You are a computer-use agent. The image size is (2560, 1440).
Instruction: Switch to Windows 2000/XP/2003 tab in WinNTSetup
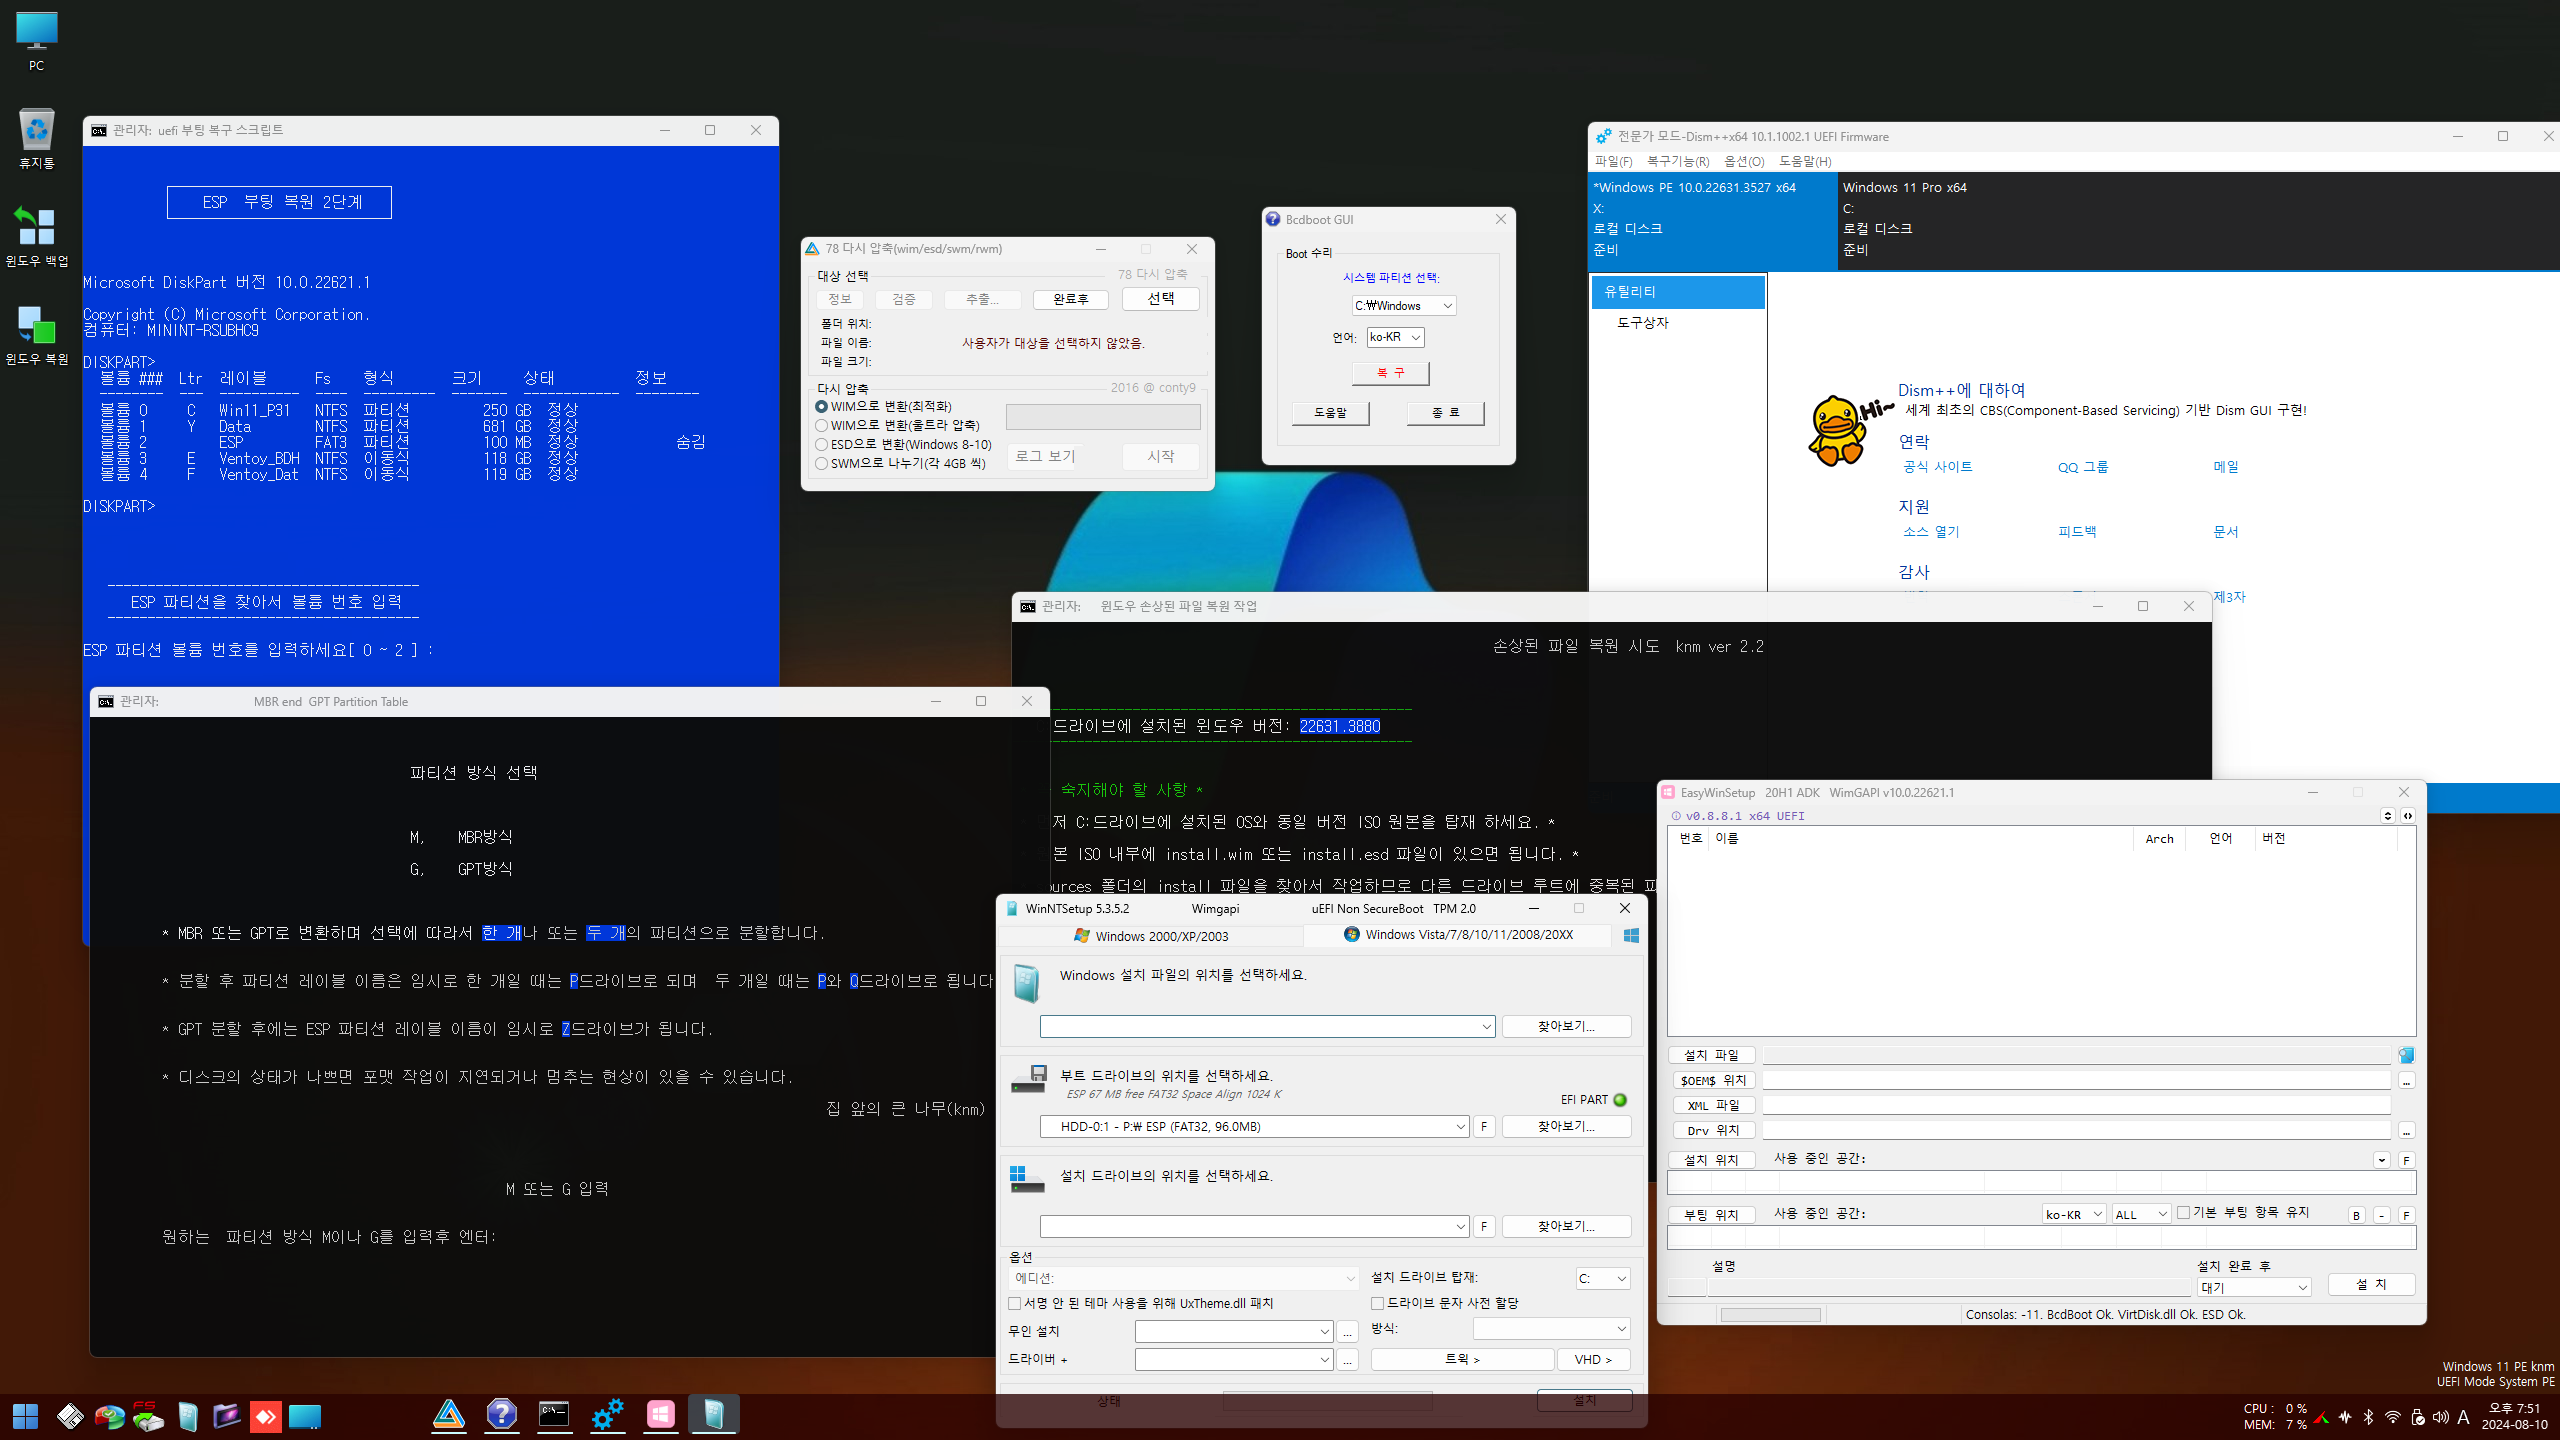click(1151, 936)
